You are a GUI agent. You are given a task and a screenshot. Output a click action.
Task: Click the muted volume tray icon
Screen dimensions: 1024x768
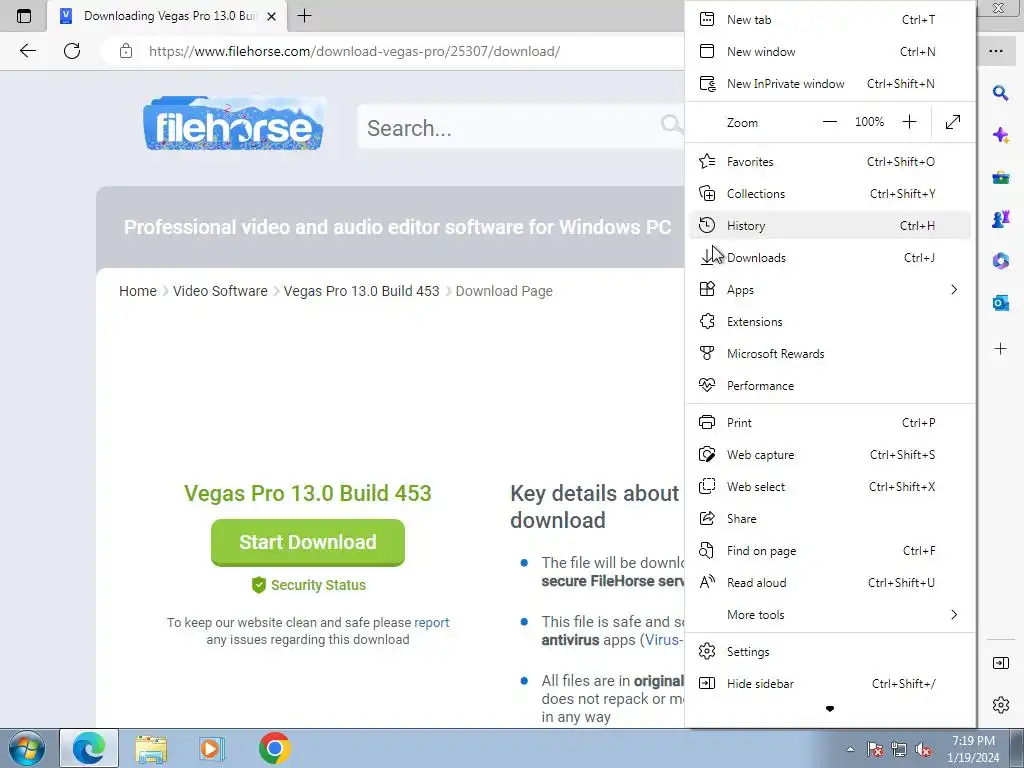click(x=923, y=749)
